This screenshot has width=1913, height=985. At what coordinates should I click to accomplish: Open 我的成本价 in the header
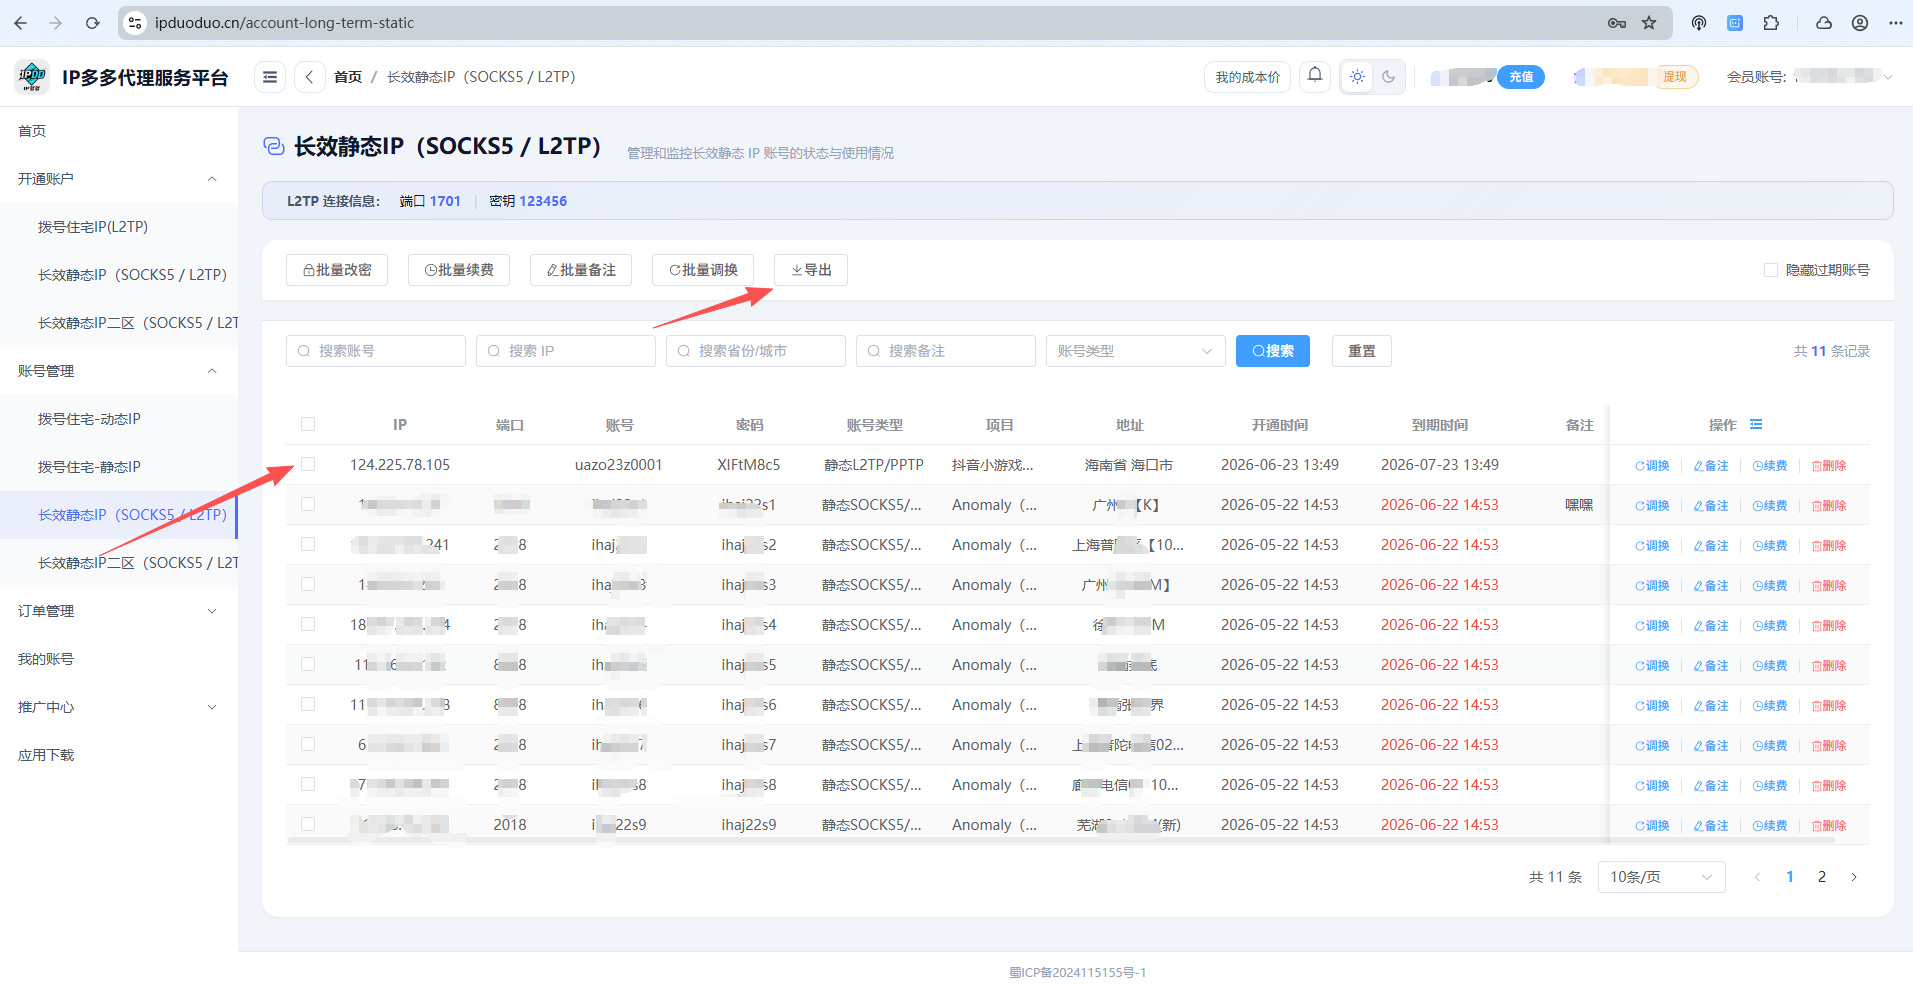(x=1247, y=77)
